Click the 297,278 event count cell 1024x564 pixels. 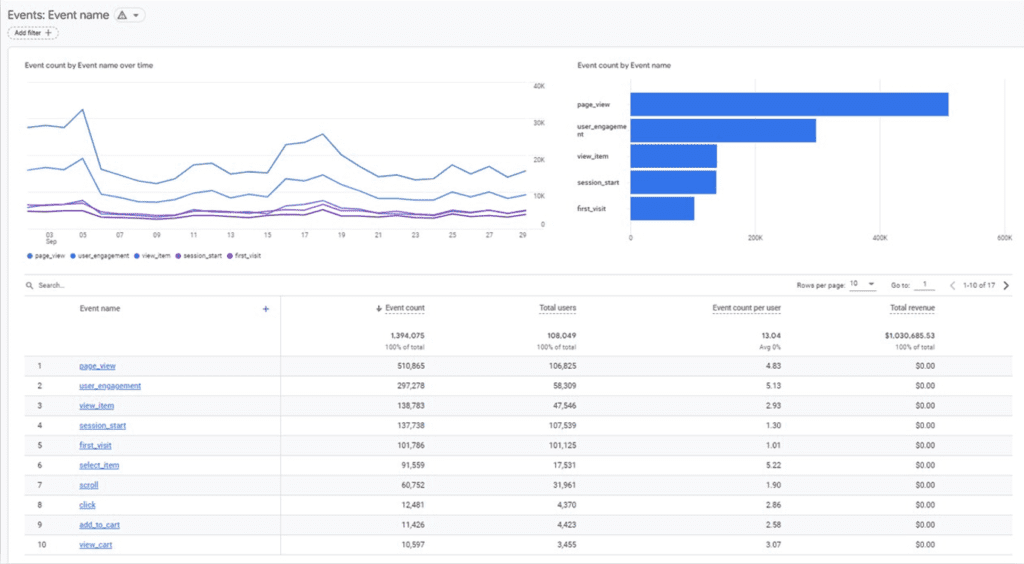pyautogui.click(x=411, y=386)
